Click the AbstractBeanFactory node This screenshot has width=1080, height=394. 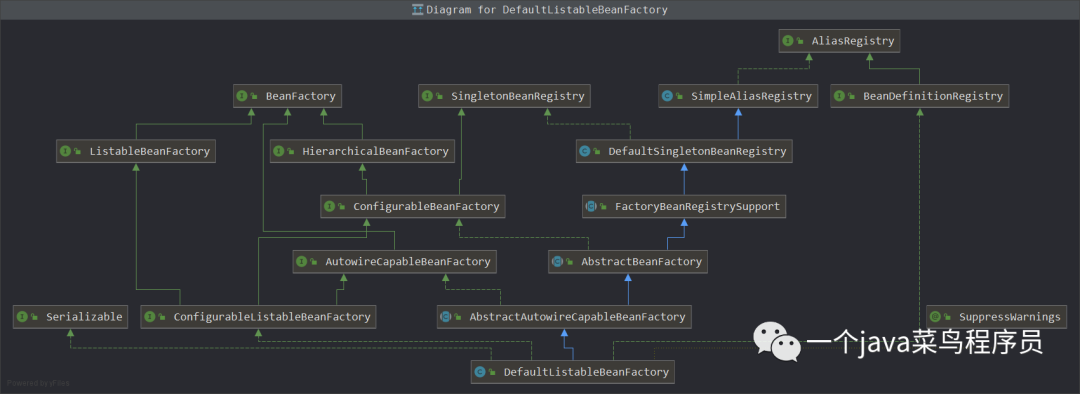click(x=628, y=262)
